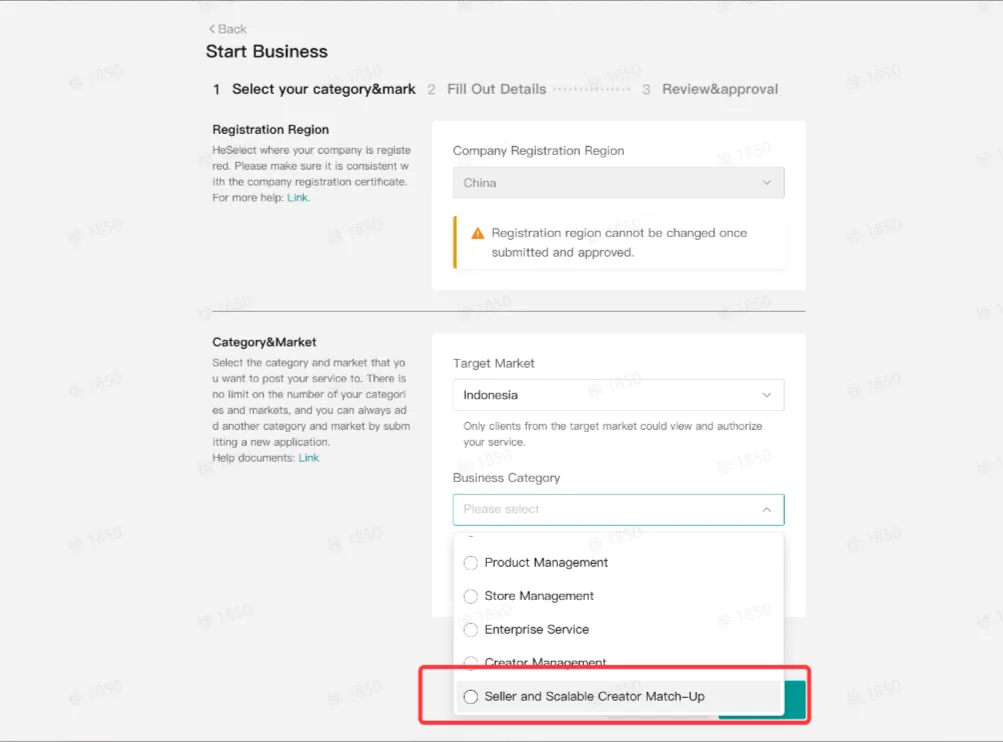Viewport: 1003px width, 742px height.
Task: Pick the Creator Management option
Action: click(x=545, y=663)
